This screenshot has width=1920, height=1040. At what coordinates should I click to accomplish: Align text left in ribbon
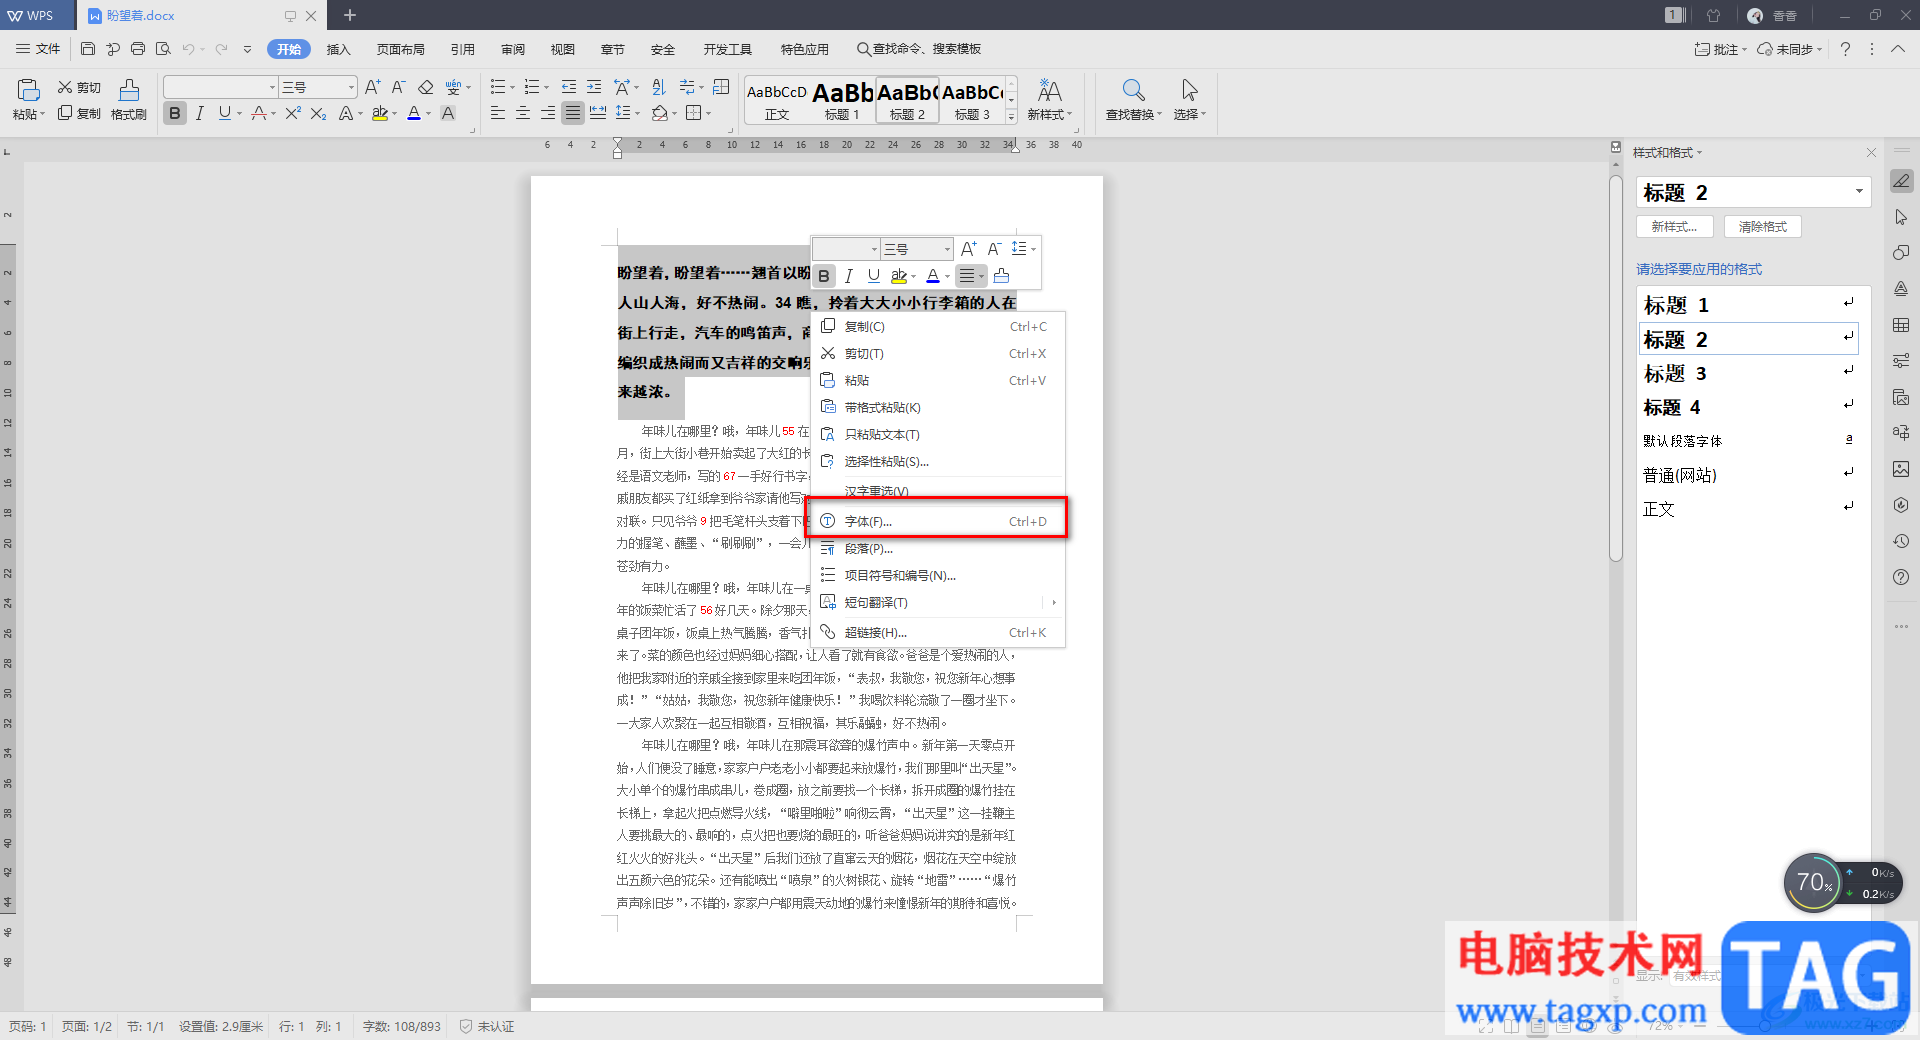click(498, 113)
